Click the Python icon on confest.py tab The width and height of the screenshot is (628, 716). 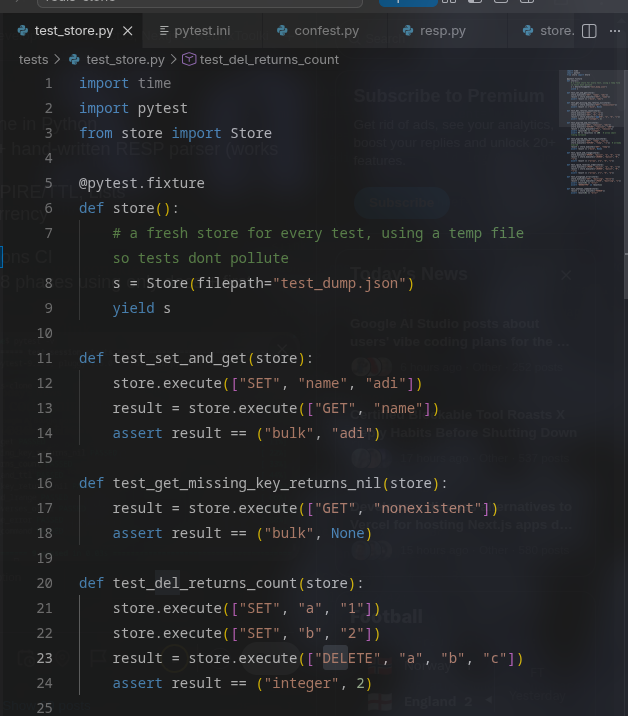(x=282, y=31)
